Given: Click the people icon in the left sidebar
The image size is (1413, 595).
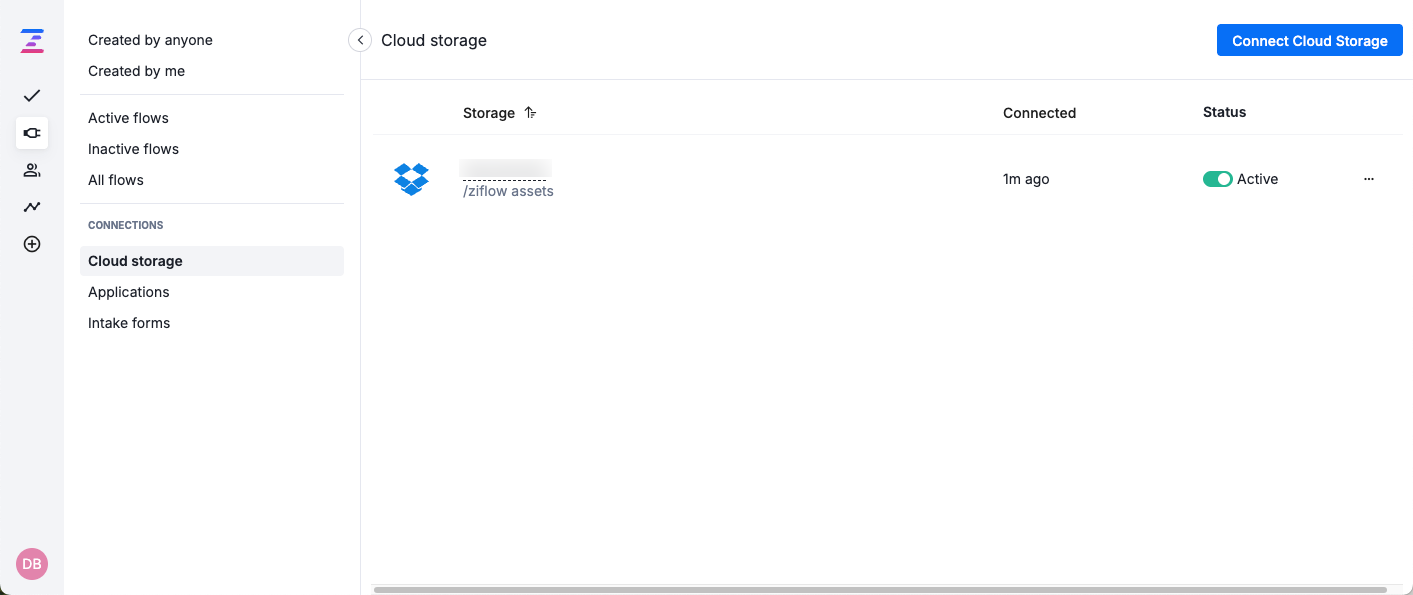Looking at the screenshot, I should click(31, 170).
